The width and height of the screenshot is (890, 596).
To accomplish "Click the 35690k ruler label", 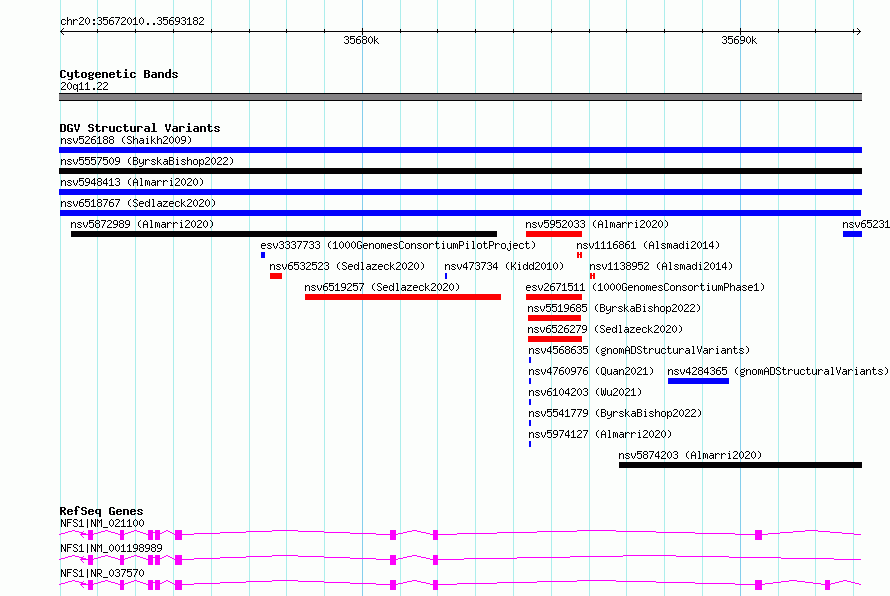I will 739,40.
